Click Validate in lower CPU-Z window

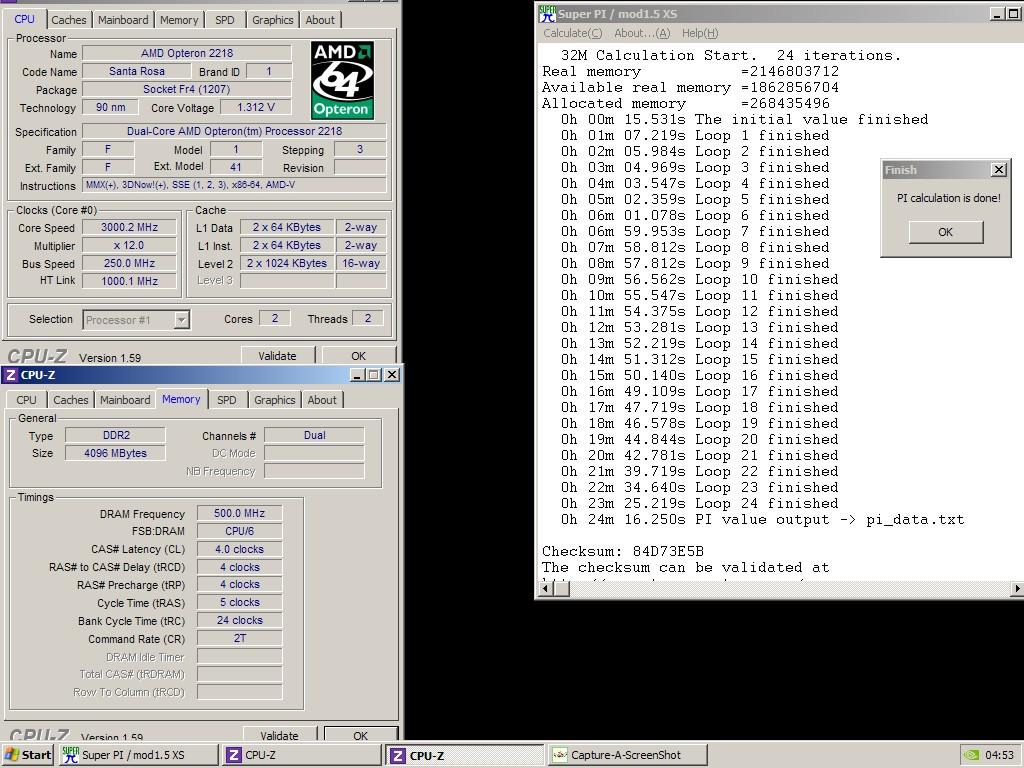point(280,734)
